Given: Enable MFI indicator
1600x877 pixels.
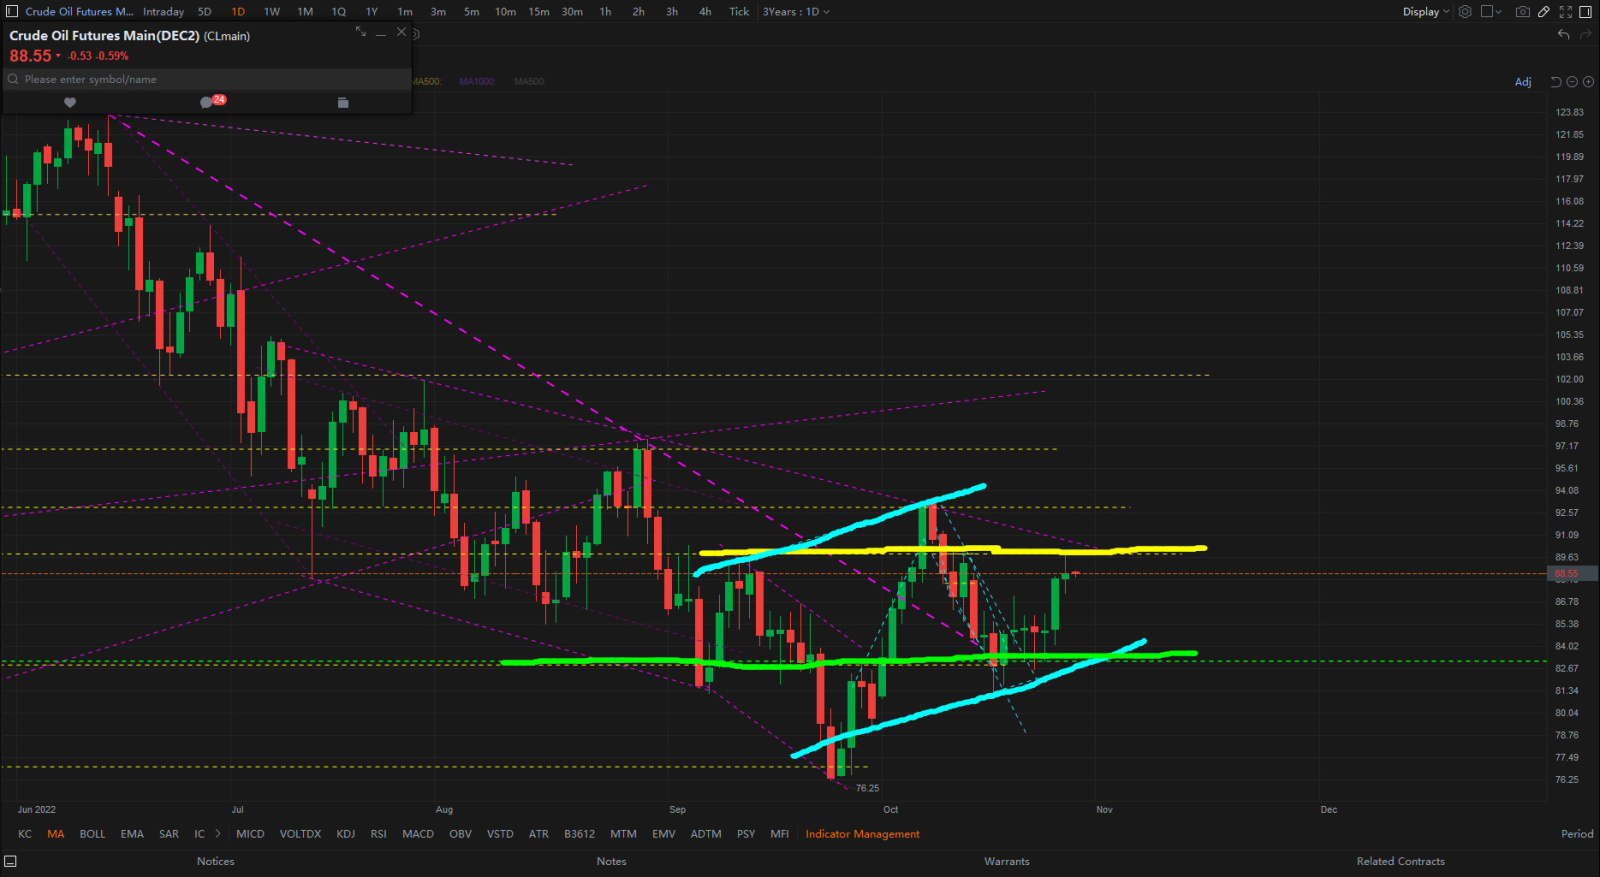Looking at the screenshot, I should (x=779, y=834).
